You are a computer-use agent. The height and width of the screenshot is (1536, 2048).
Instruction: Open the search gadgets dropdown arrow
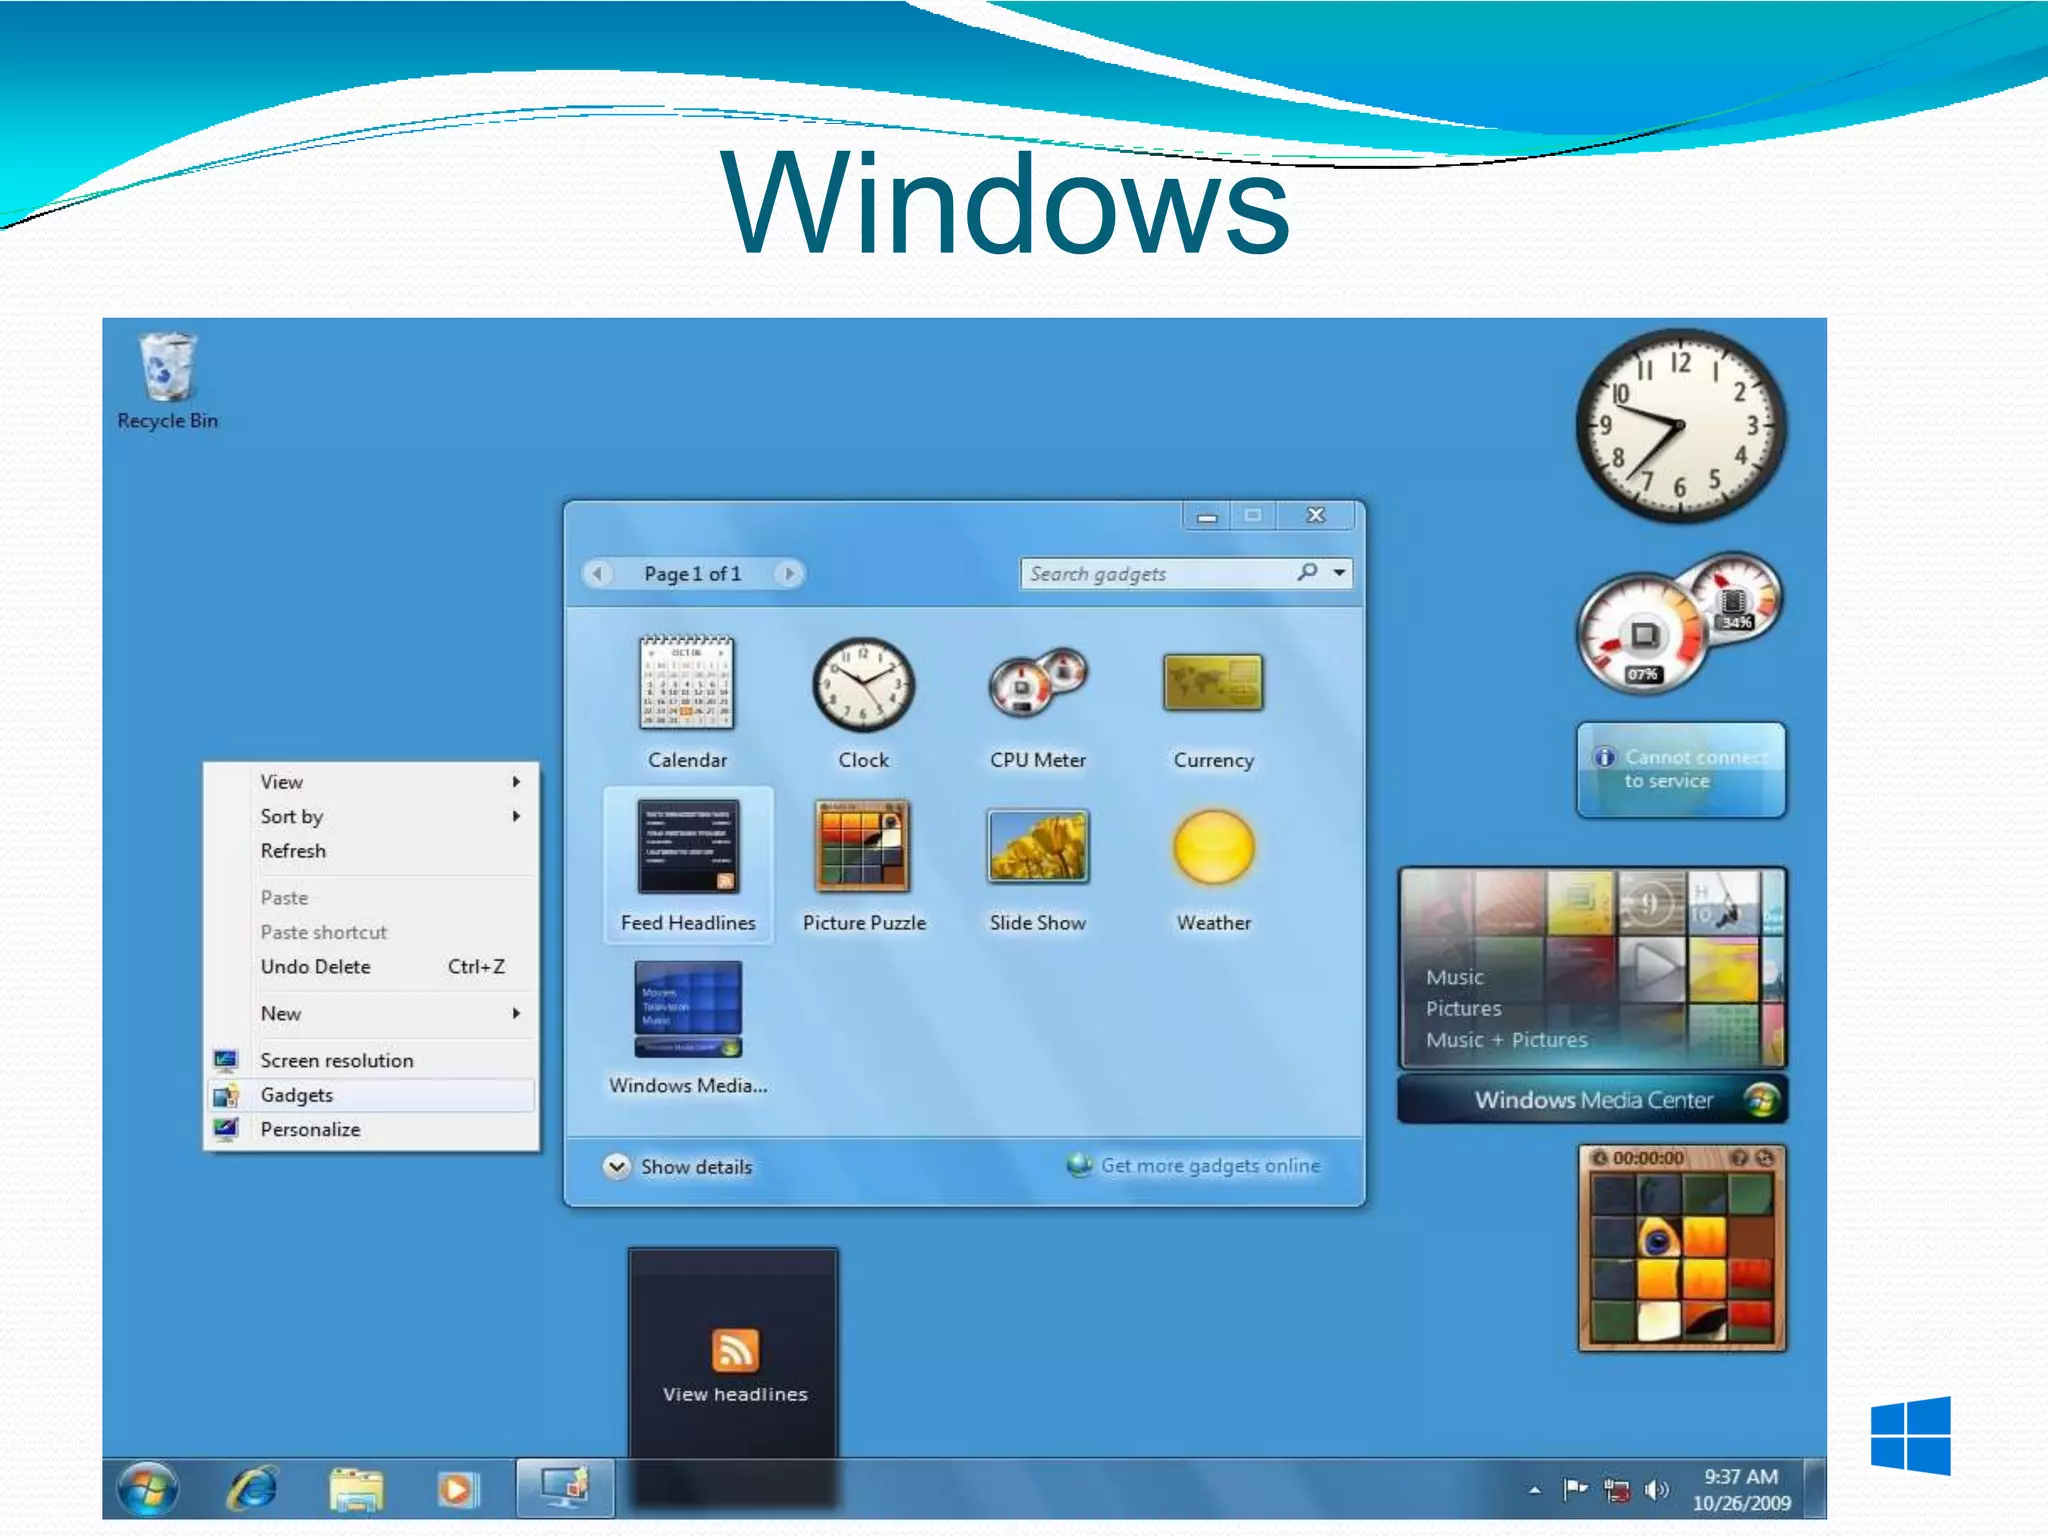[1339, 573]
